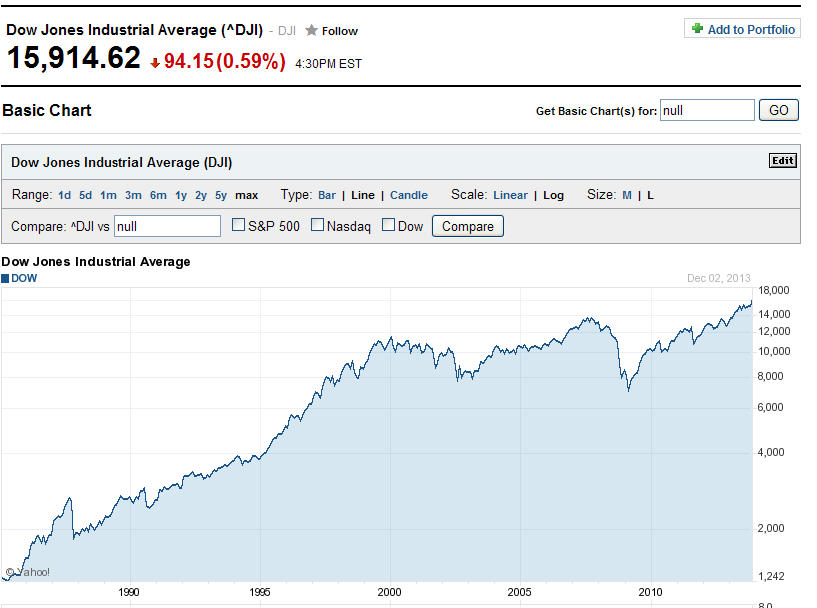Set chart range to 5d
The width and height of the screenshot is (817, 608).
85,195
